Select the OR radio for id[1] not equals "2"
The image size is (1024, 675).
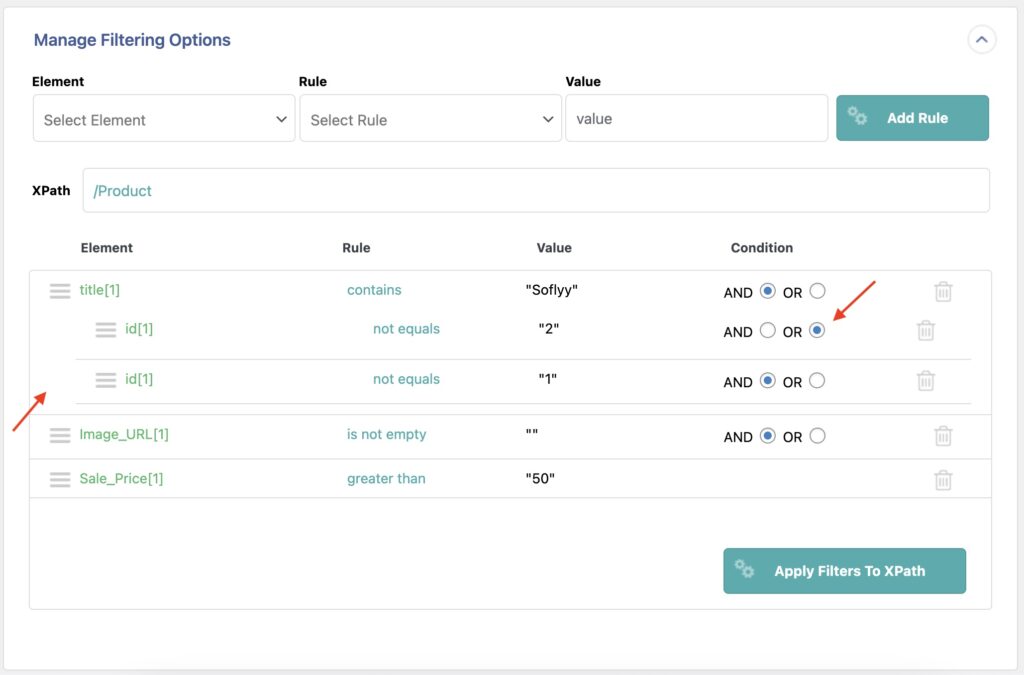pos(816,329)
